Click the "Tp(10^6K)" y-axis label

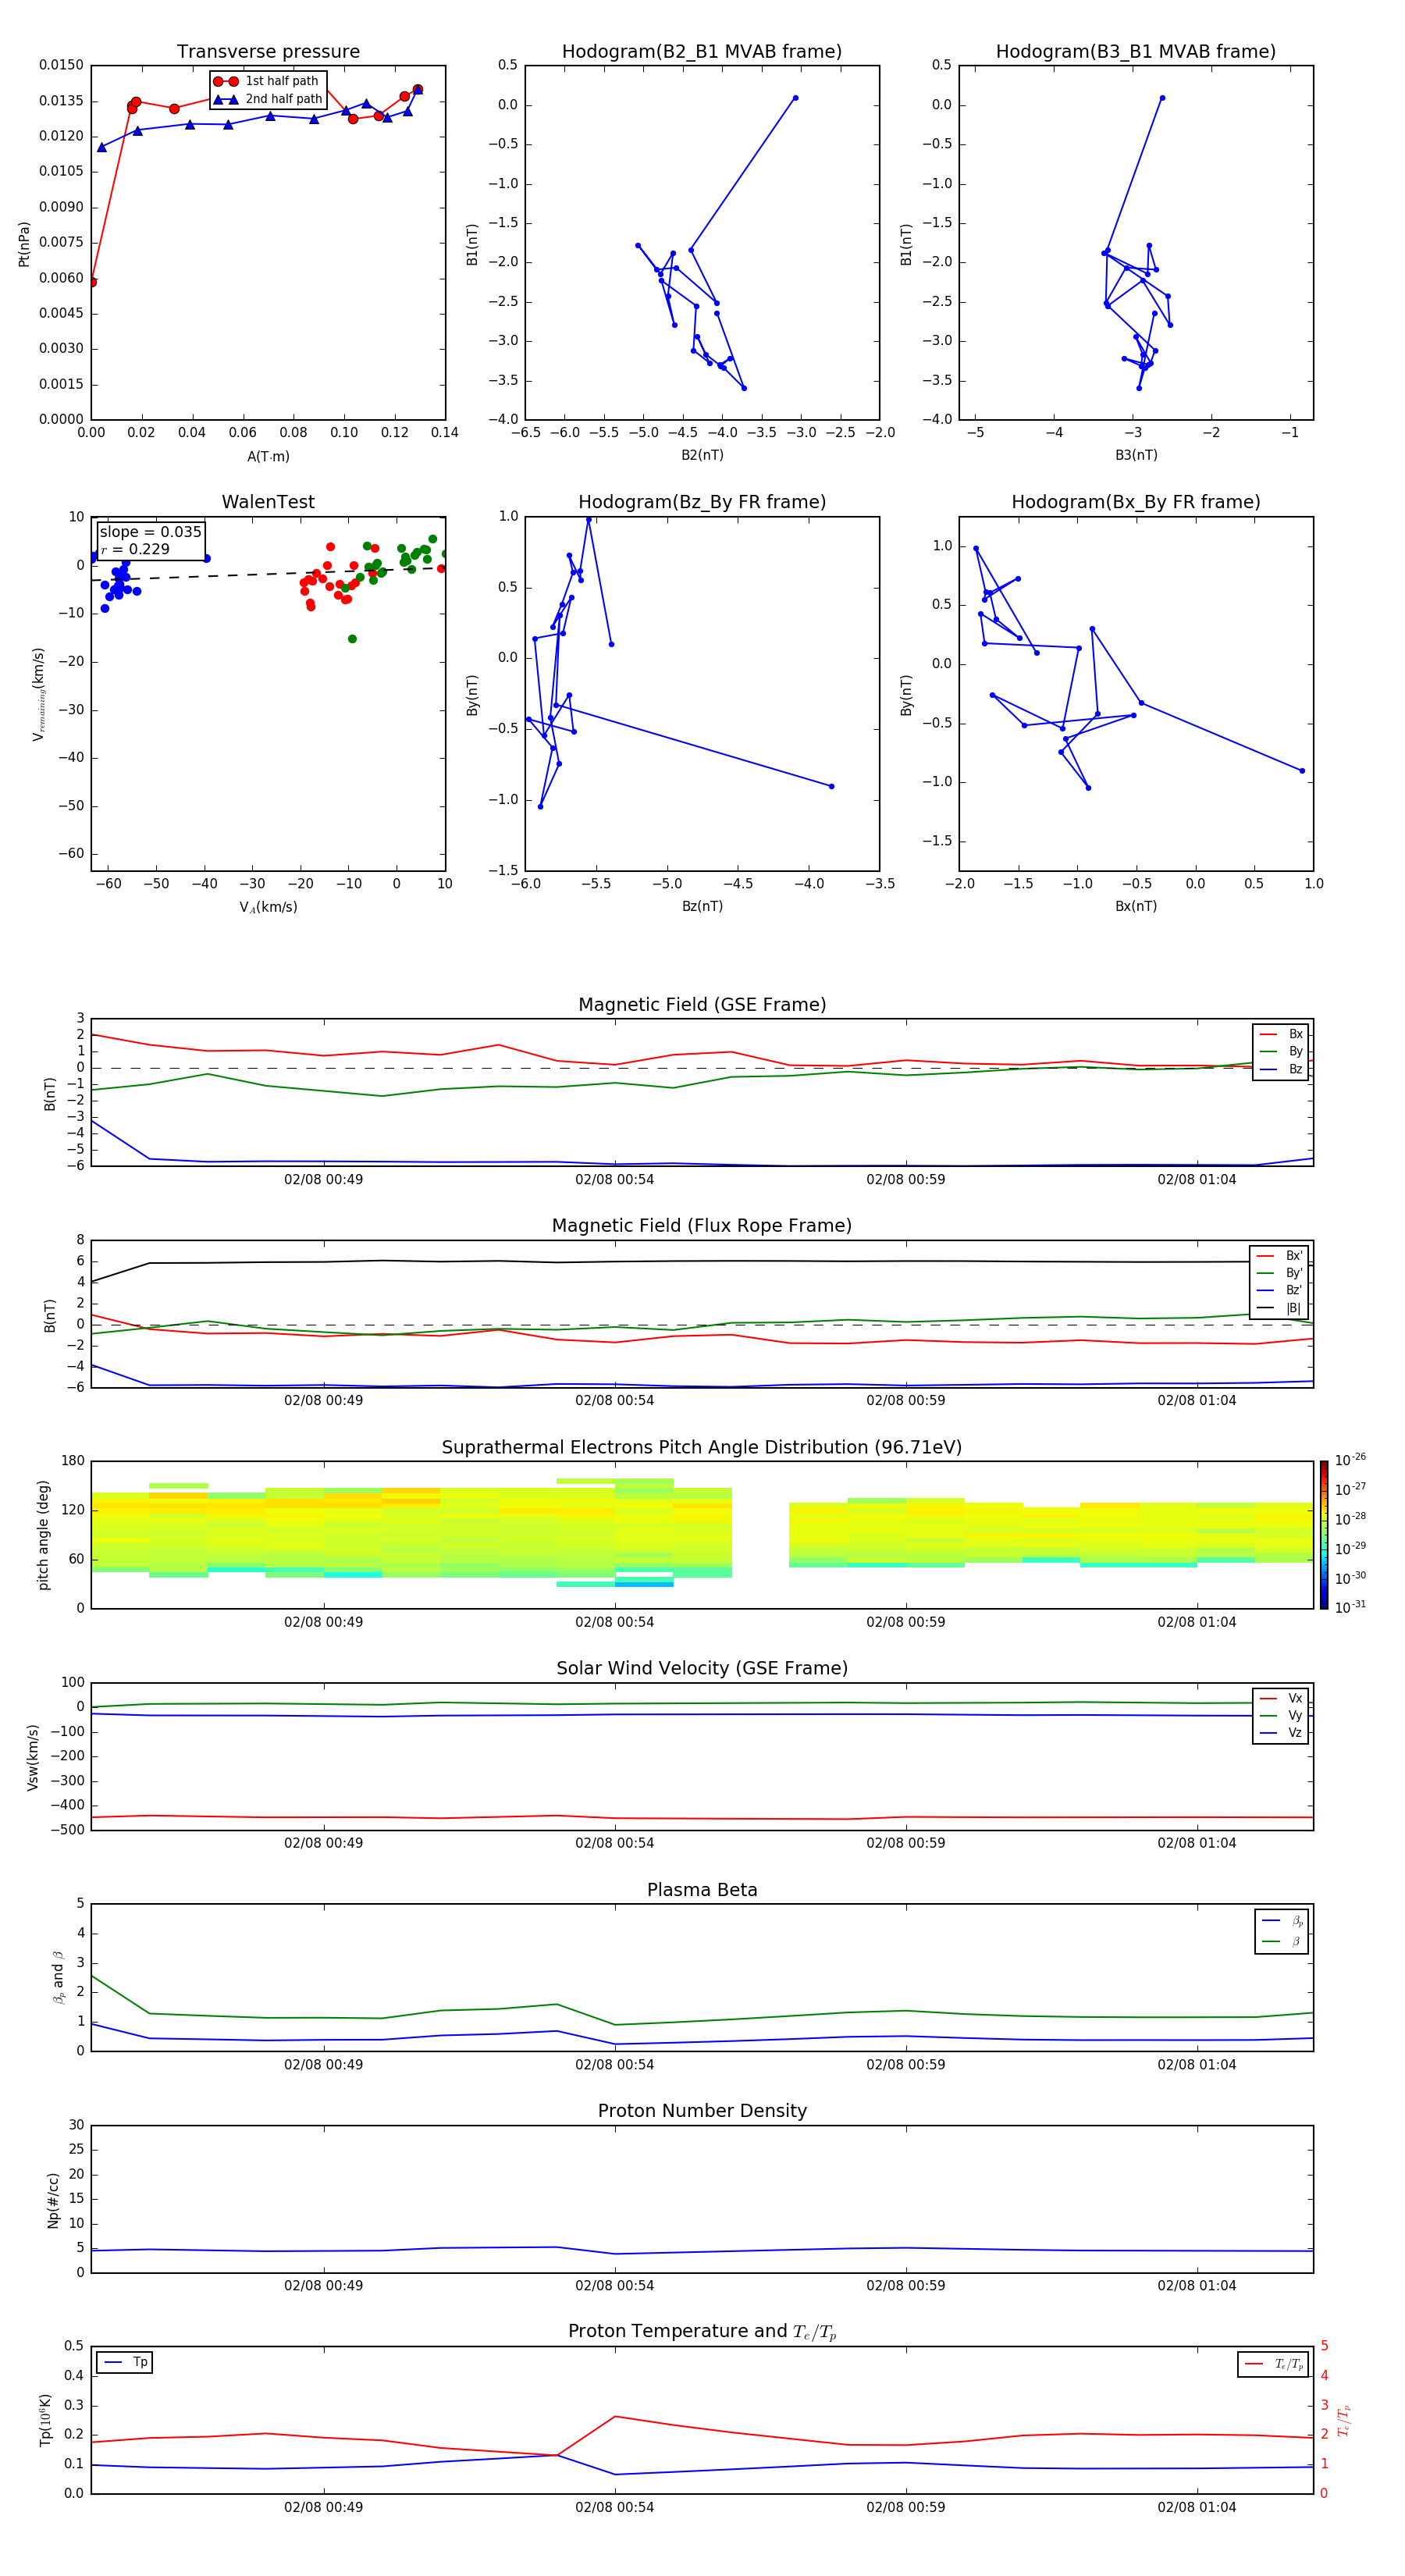pyautogui.click(x=45, y=2420)
